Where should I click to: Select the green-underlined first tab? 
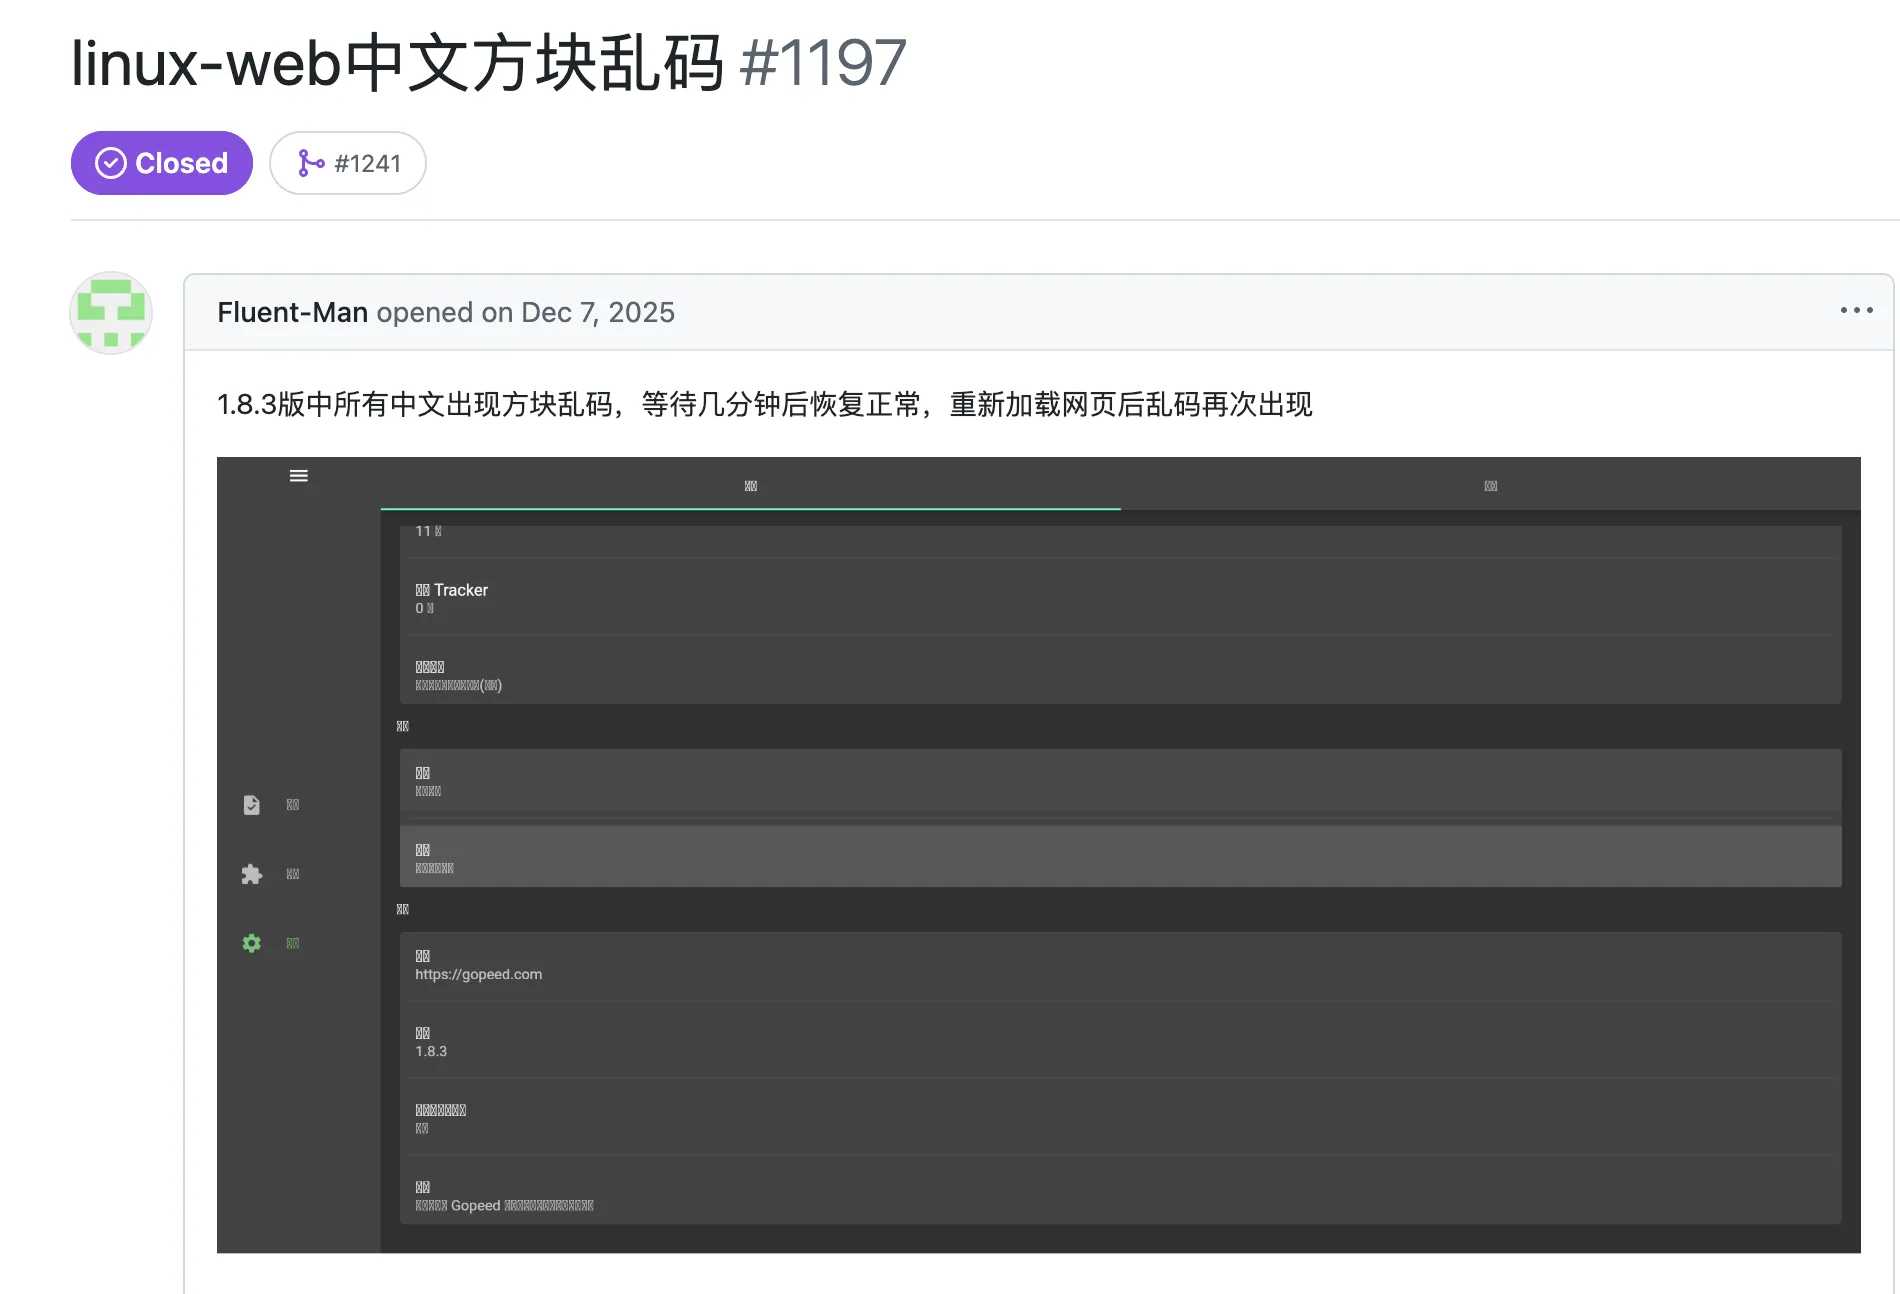tap(750, 486)
